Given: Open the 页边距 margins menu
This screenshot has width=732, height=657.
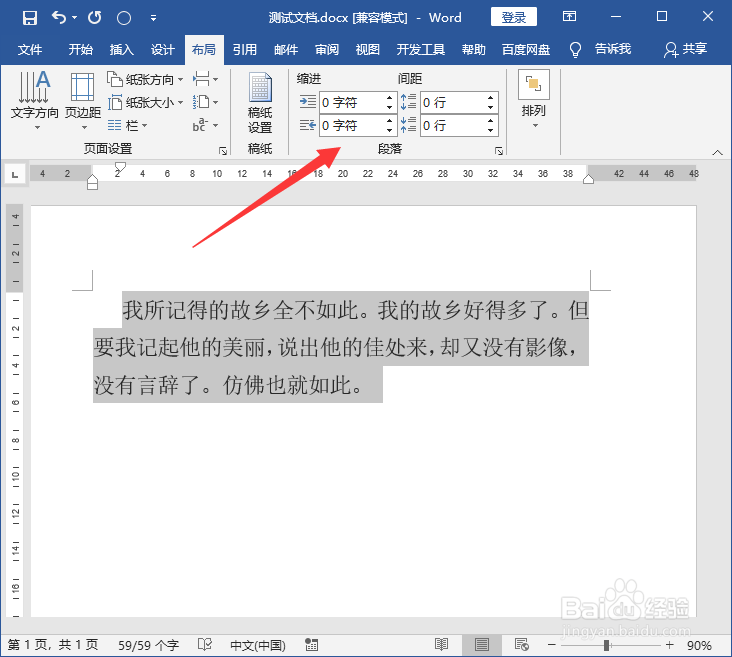Looking at the screenshot, I should tap(83, 100).
